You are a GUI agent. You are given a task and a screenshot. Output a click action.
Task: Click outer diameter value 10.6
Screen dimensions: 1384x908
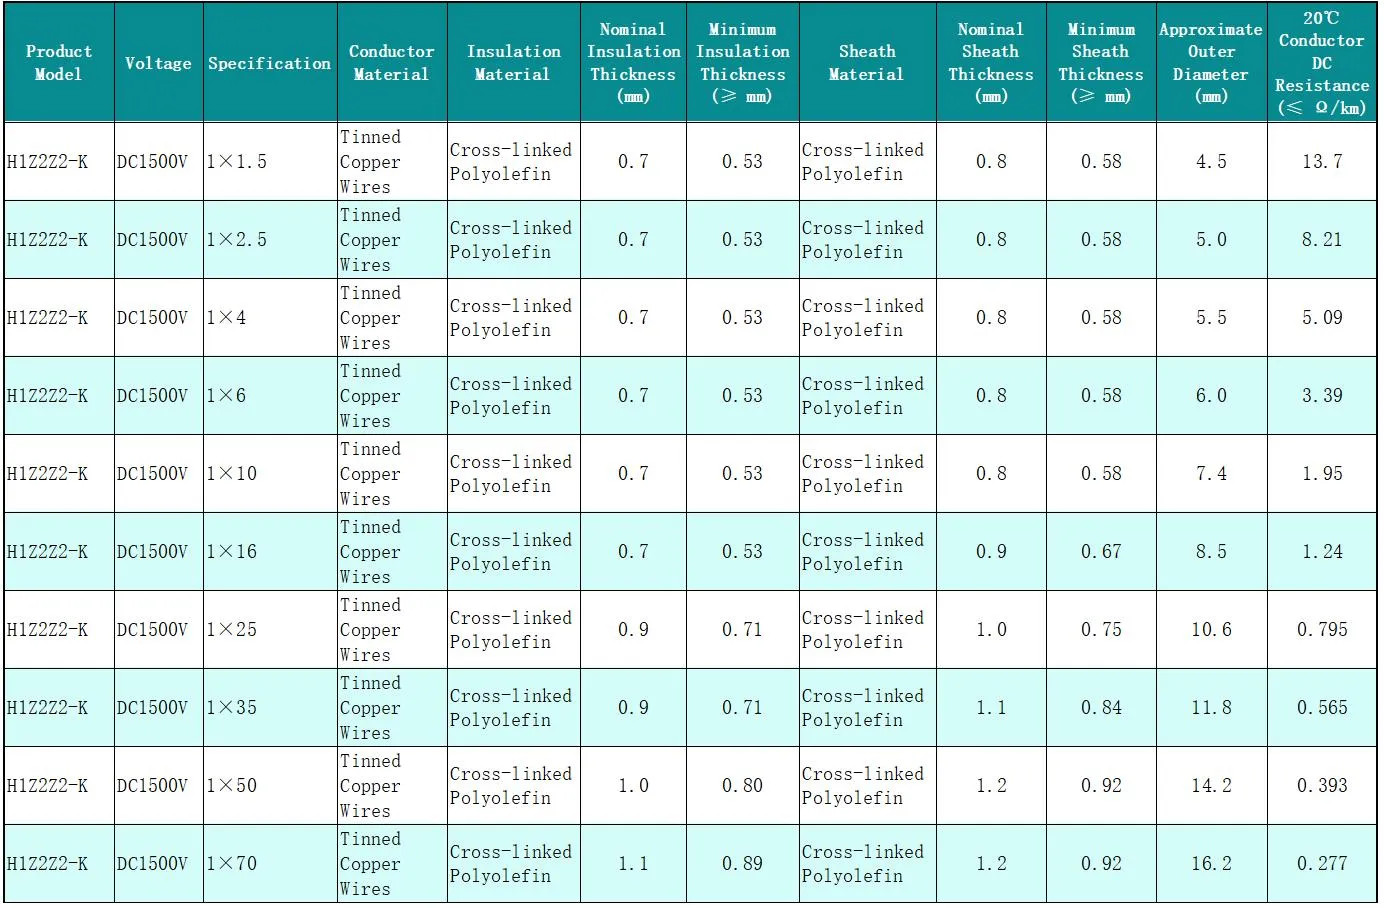pos(1211,629)
